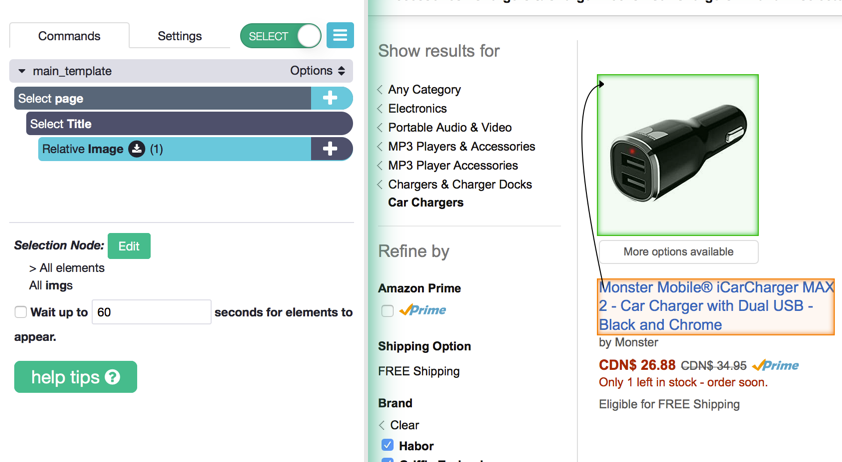Click the chevron beside Clear under Brand

click(x=382, y=425)
